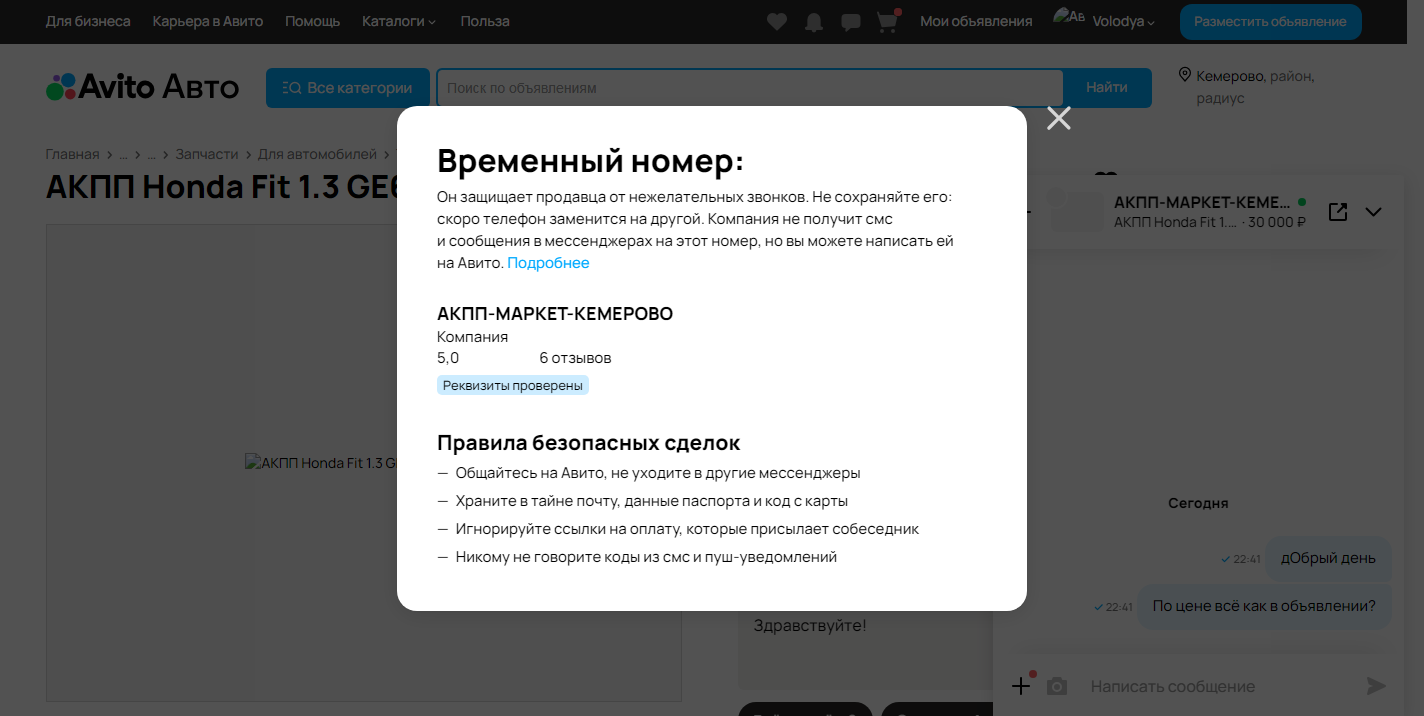This screenshot has width=1424, height=716.
Task: Open messages speech bubble icon
Action: tap(851, 21)
